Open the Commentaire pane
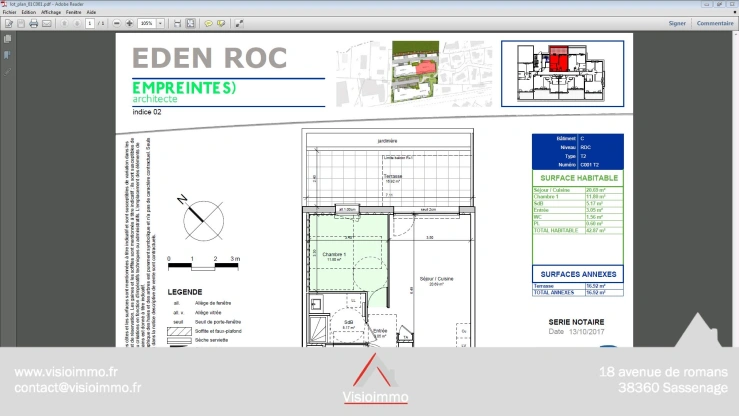This screenshot has height=416, width=739. (x=715, y=23)
